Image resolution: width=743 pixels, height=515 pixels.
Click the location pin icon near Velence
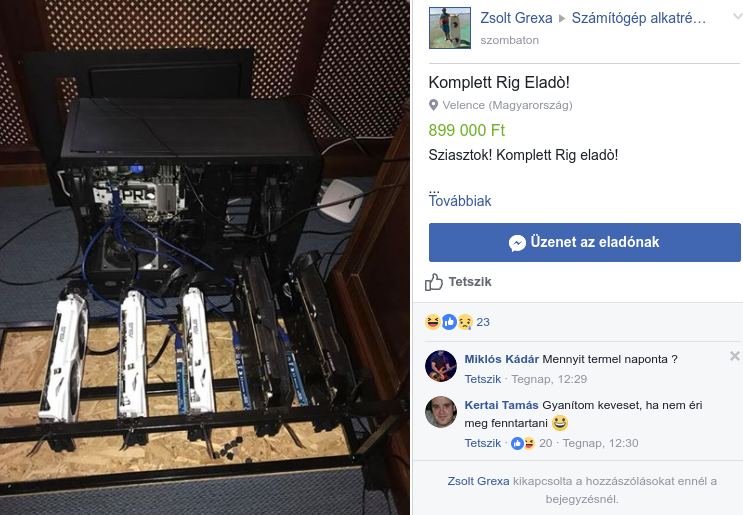coord(433,105)
